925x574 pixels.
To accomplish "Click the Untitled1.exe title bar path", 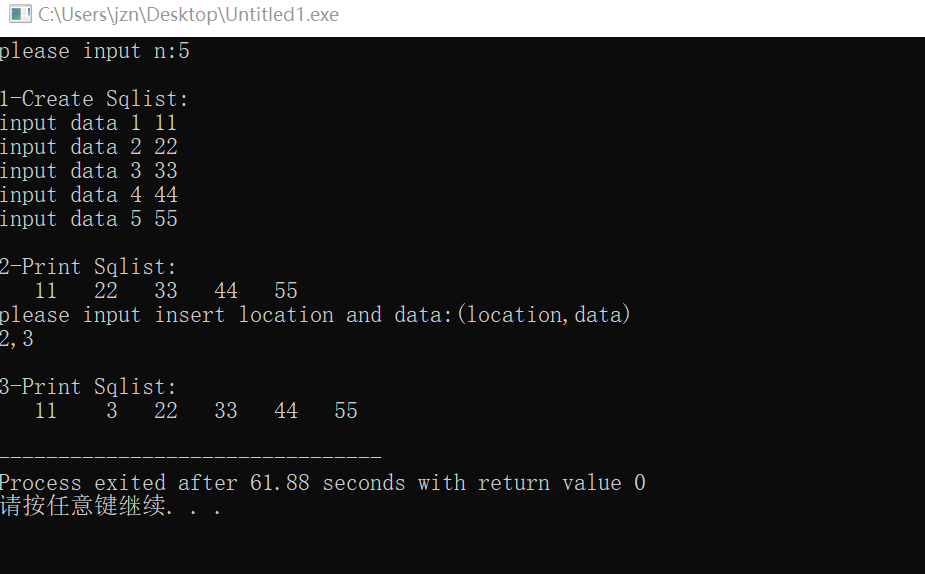I will (188, 14).
